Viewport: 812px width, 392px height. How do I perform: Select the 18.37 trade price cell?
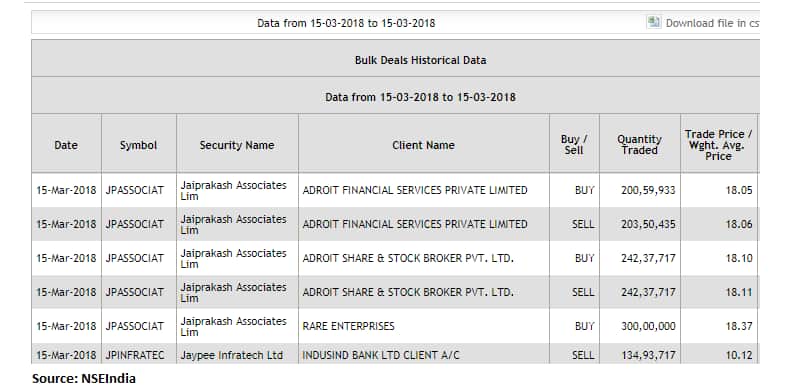pos(739,326)
